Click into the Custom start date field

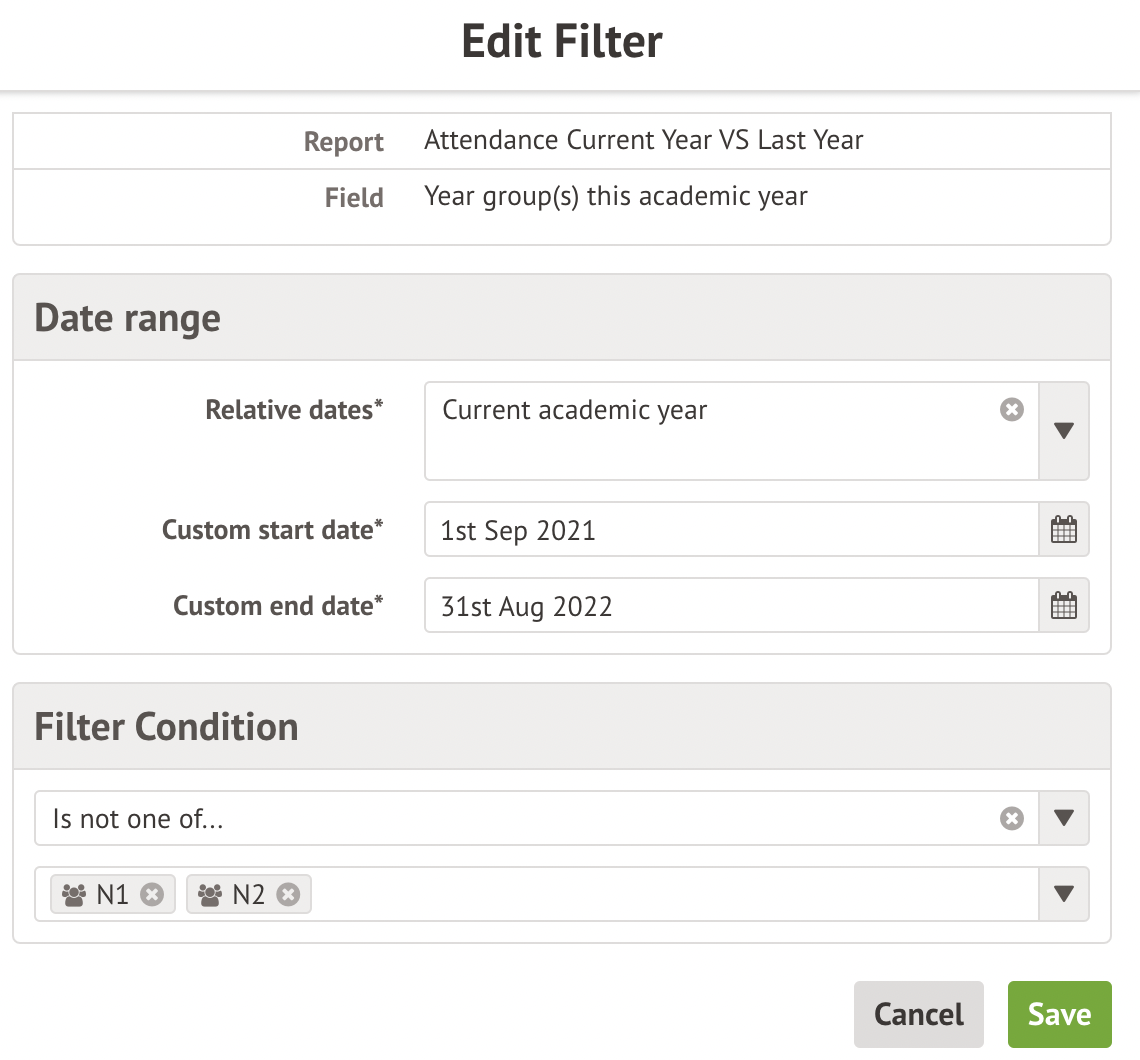click(x=730, y=529)
